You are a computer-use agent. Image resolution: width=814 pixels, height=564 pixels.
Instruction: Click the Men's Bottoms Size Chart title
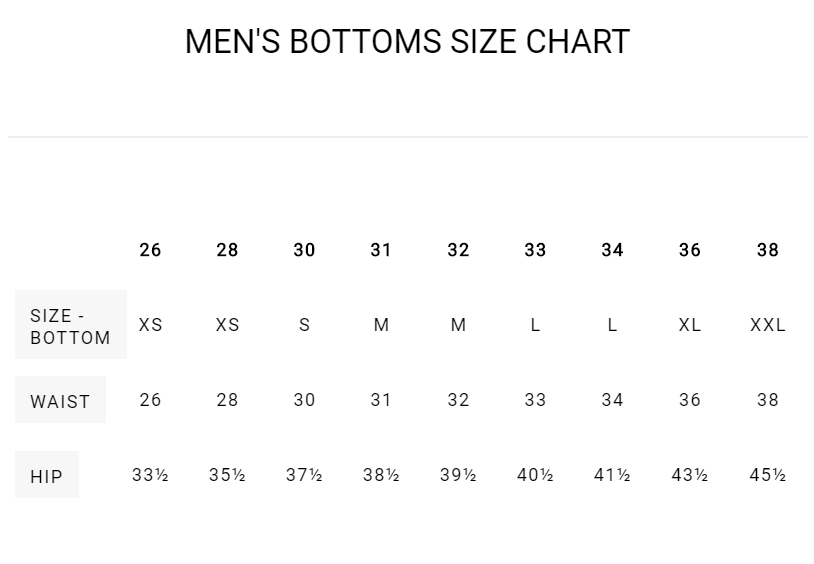coord(407,42)
